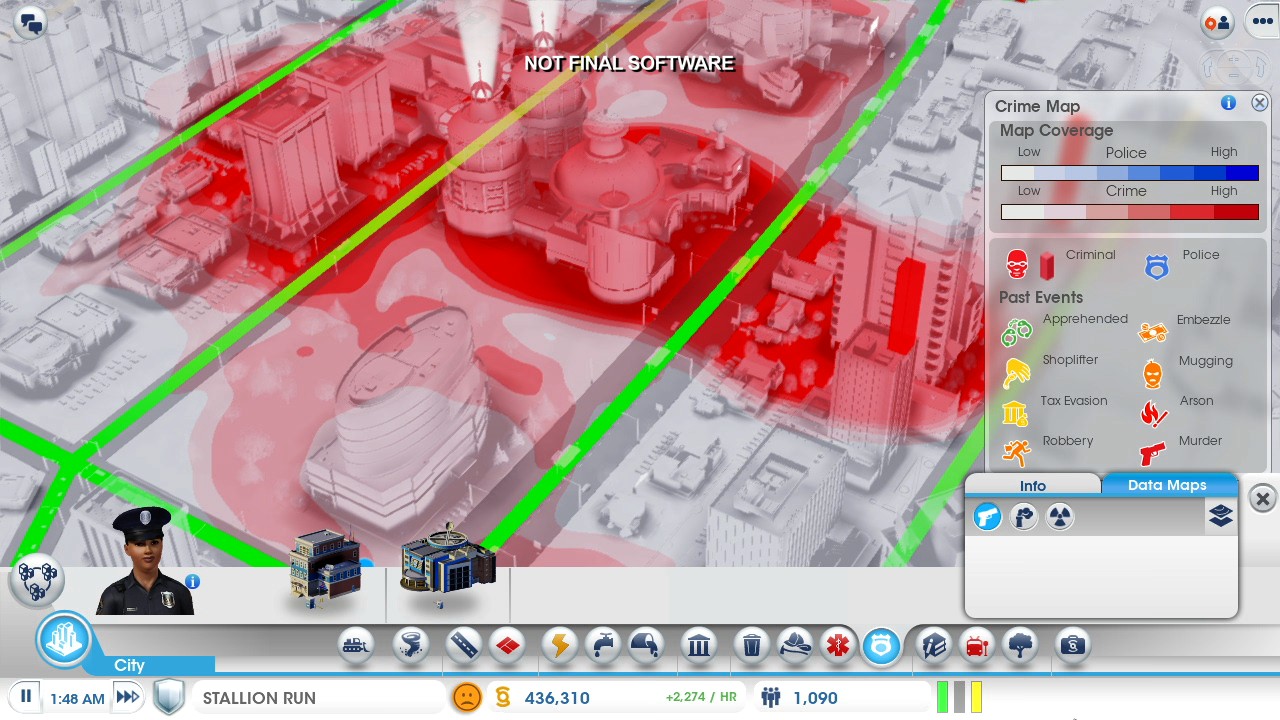Toggle the air pollution data map
The width and height of the screenshot is (1280, 720).
pos(1023,517)
